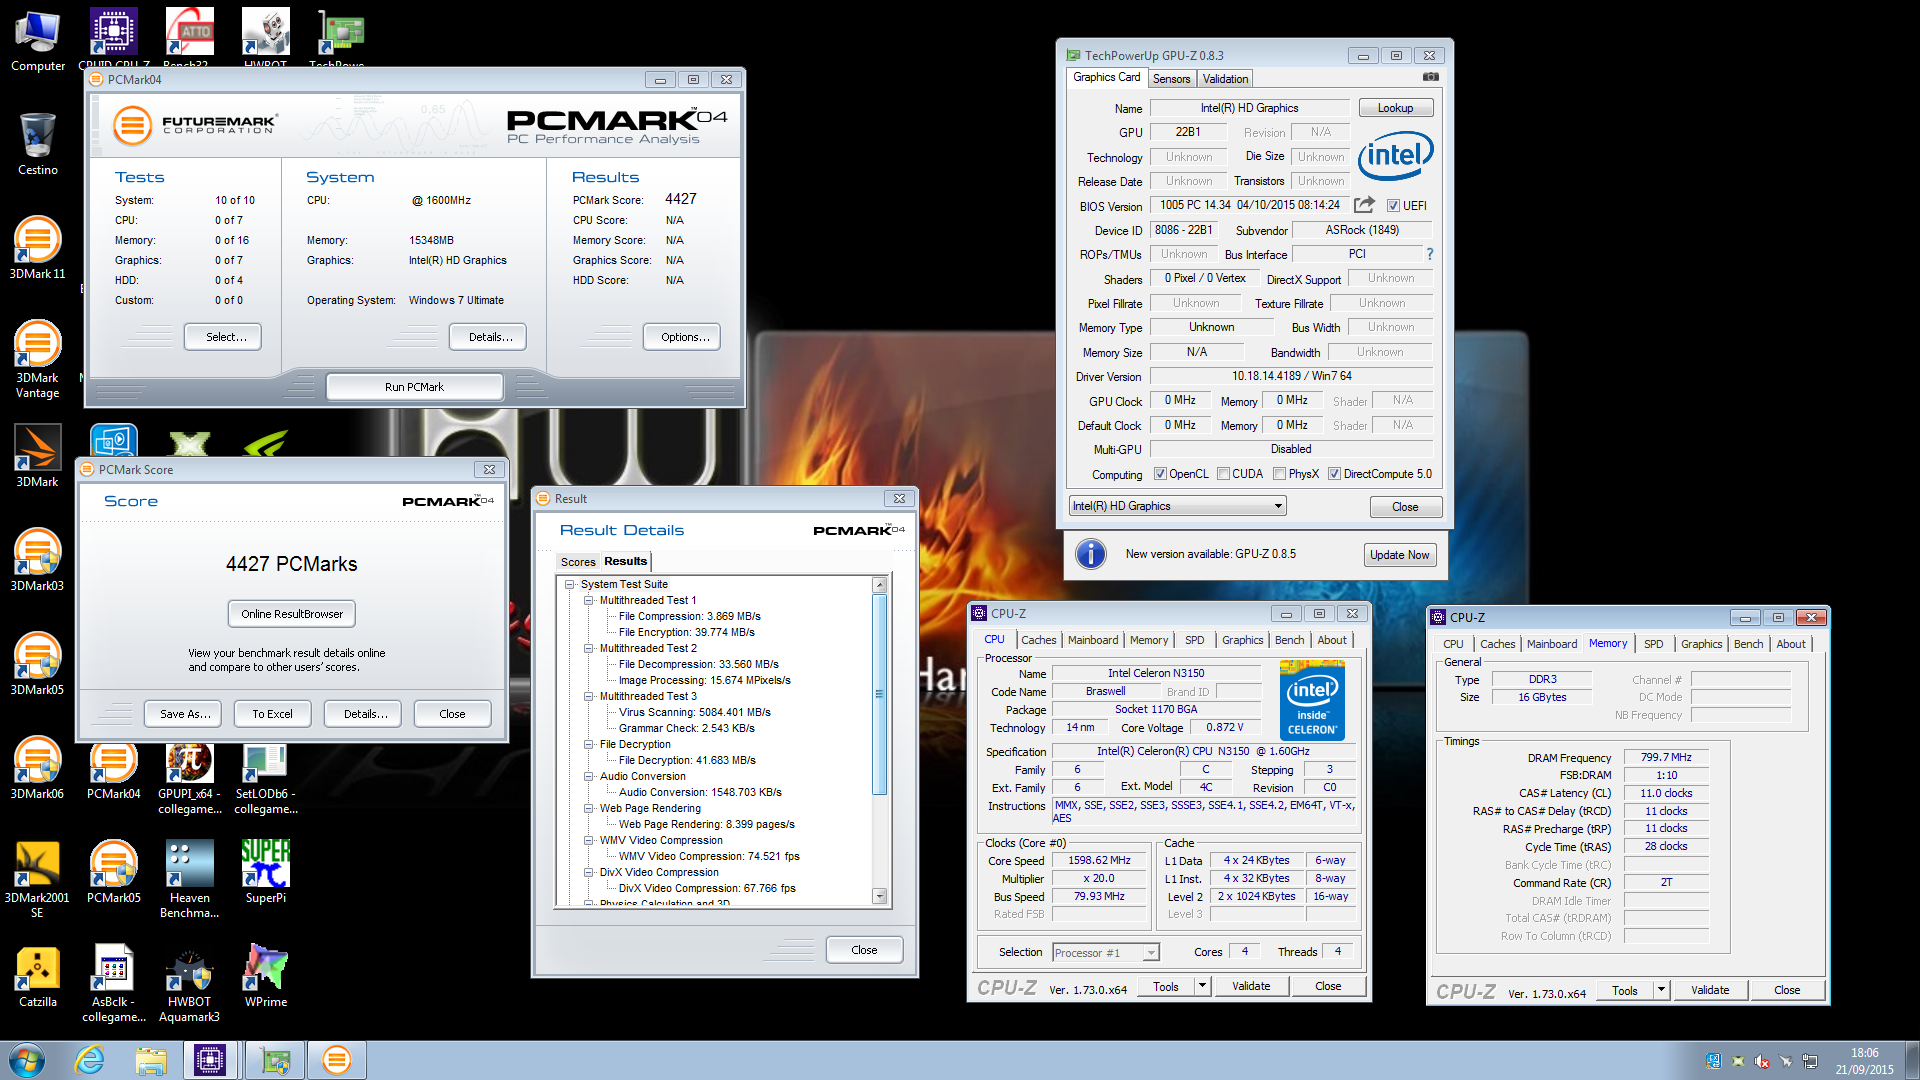
Task: Toggle the DirectCompute 5.0 checkbox
Action: click(x=1334, y=474)
